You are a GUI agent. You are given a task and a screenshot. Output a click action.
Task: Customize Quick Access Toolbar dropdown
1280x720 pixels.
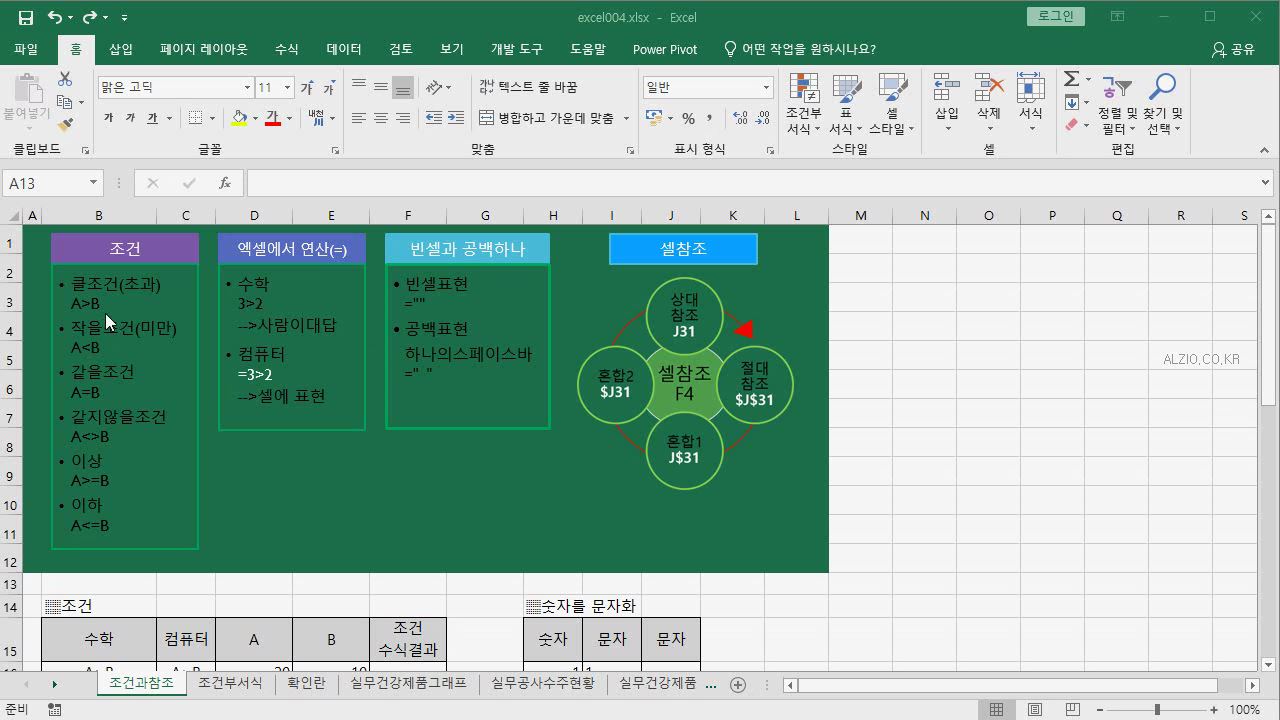tap(124, 17)
